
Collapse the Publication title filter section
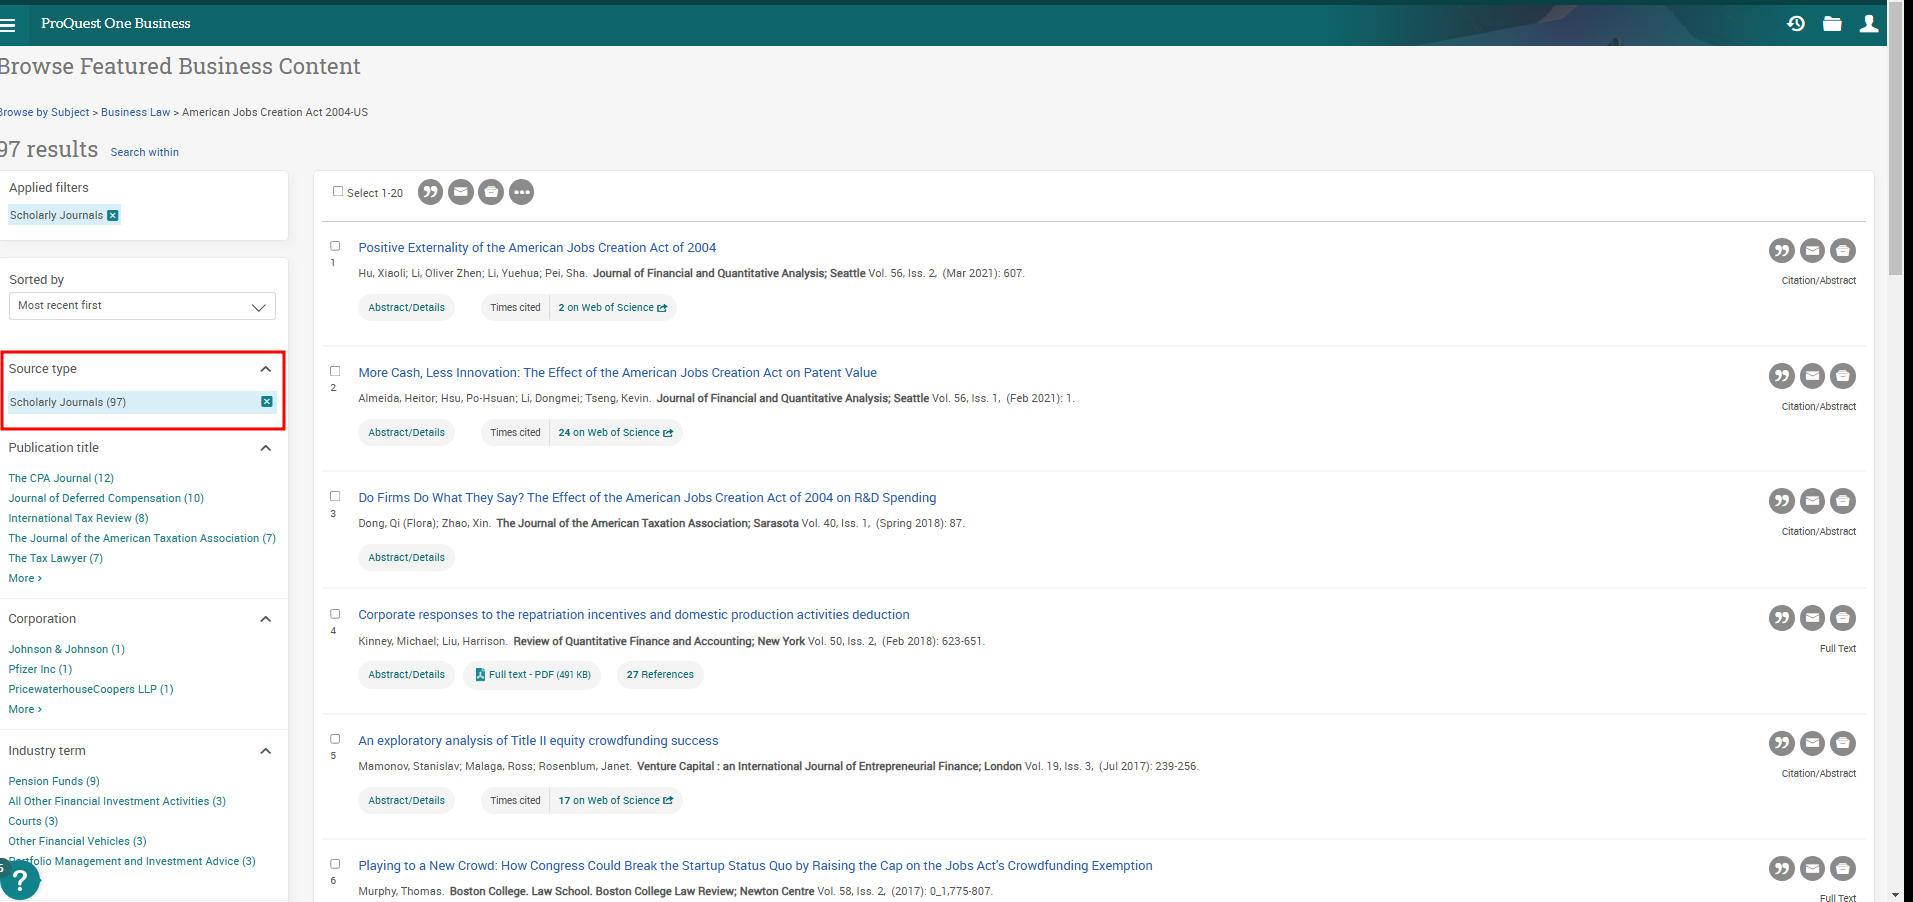pos(265,448)
